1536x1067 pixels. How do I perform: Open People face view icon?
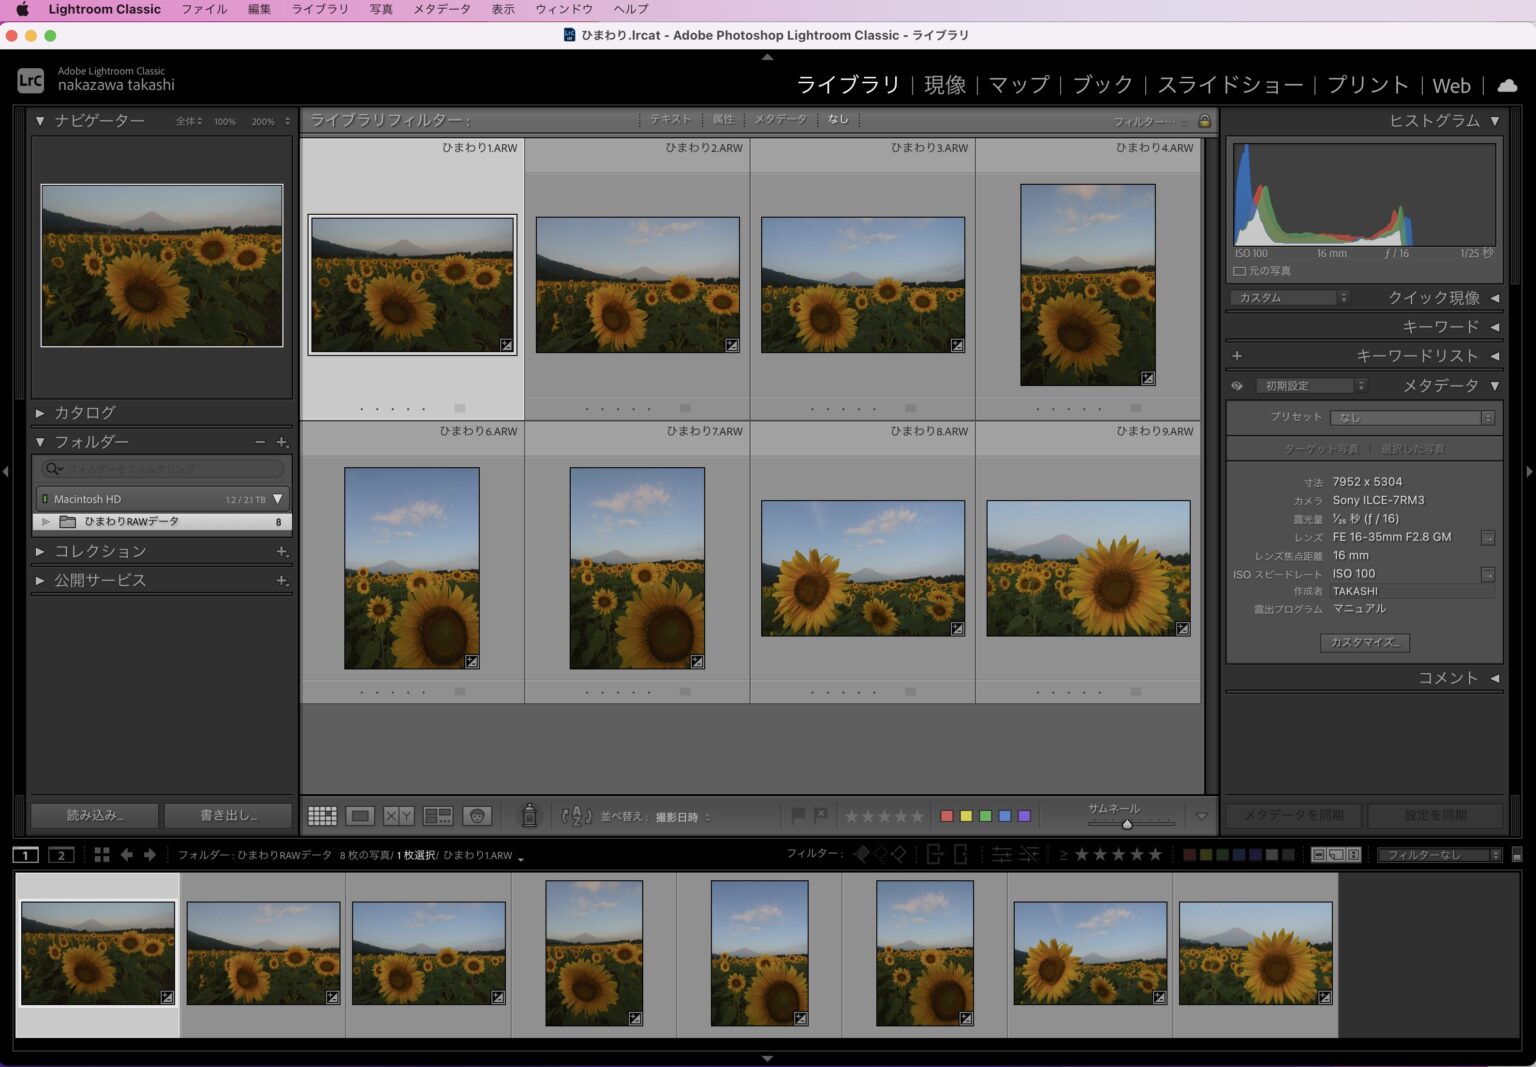(477, 816)
